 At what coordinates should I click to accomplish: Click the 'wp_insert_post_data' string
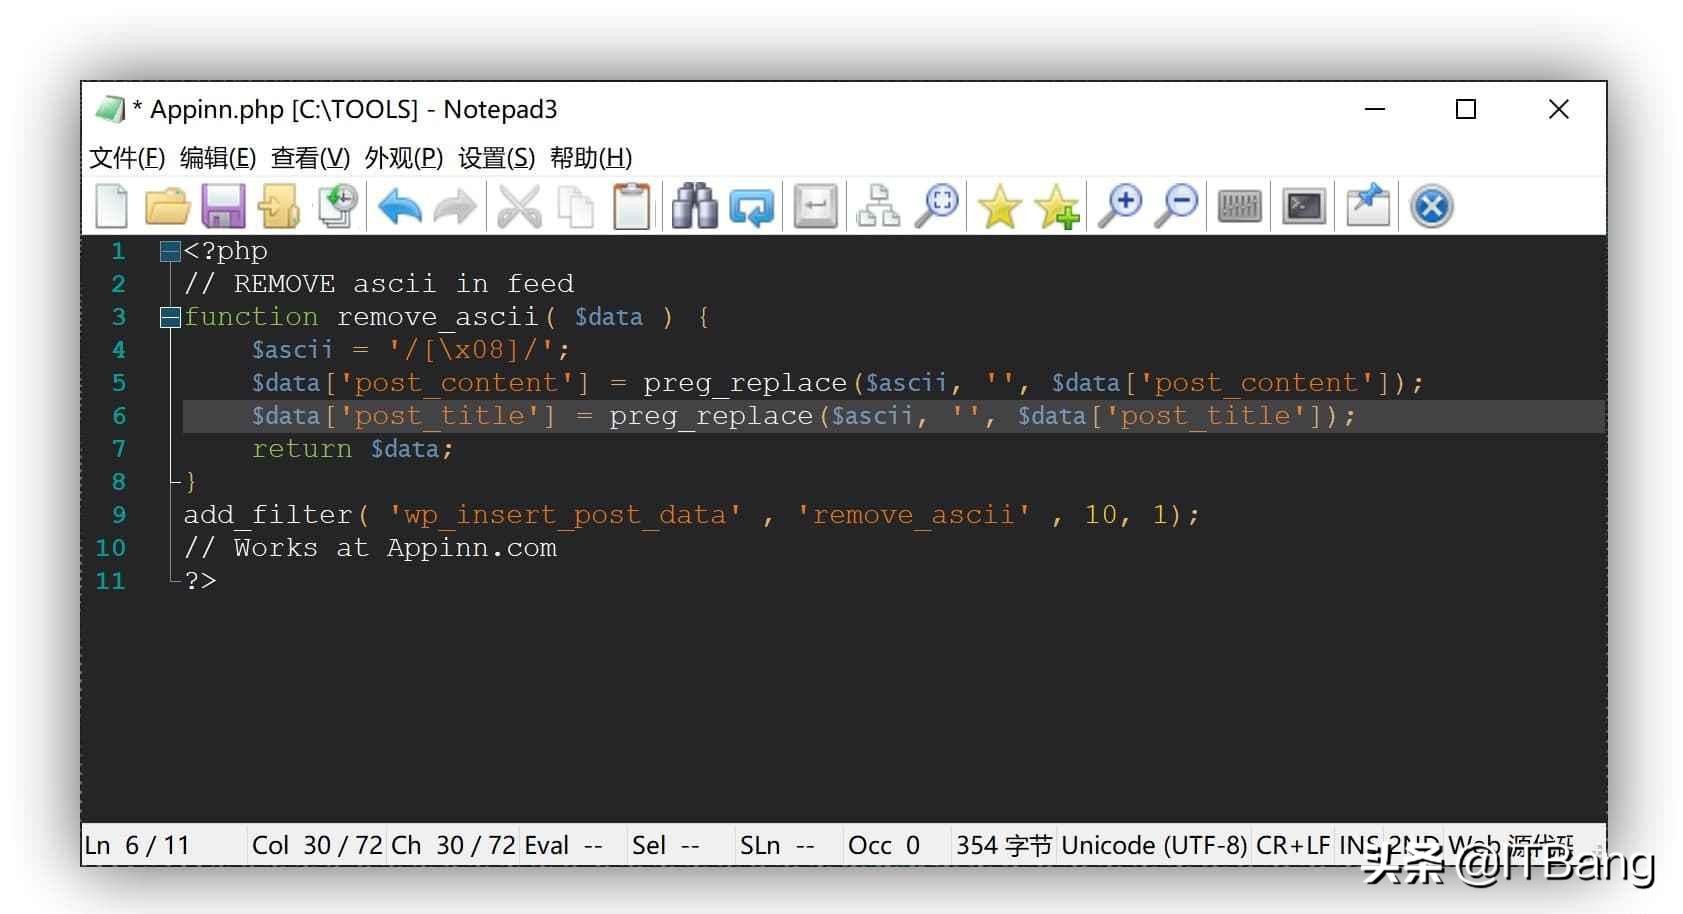click(x=565, y=515)
